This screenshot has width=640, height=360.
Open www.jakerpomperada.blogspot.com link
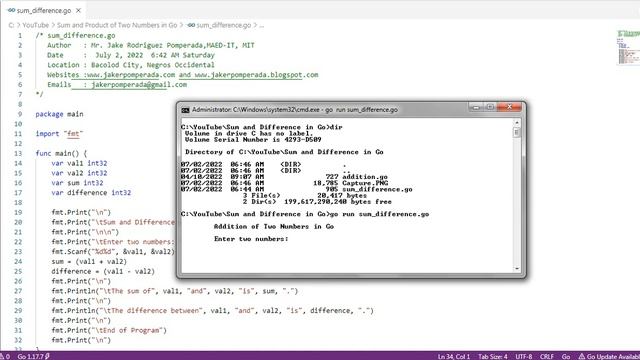[x=256, y=75]
